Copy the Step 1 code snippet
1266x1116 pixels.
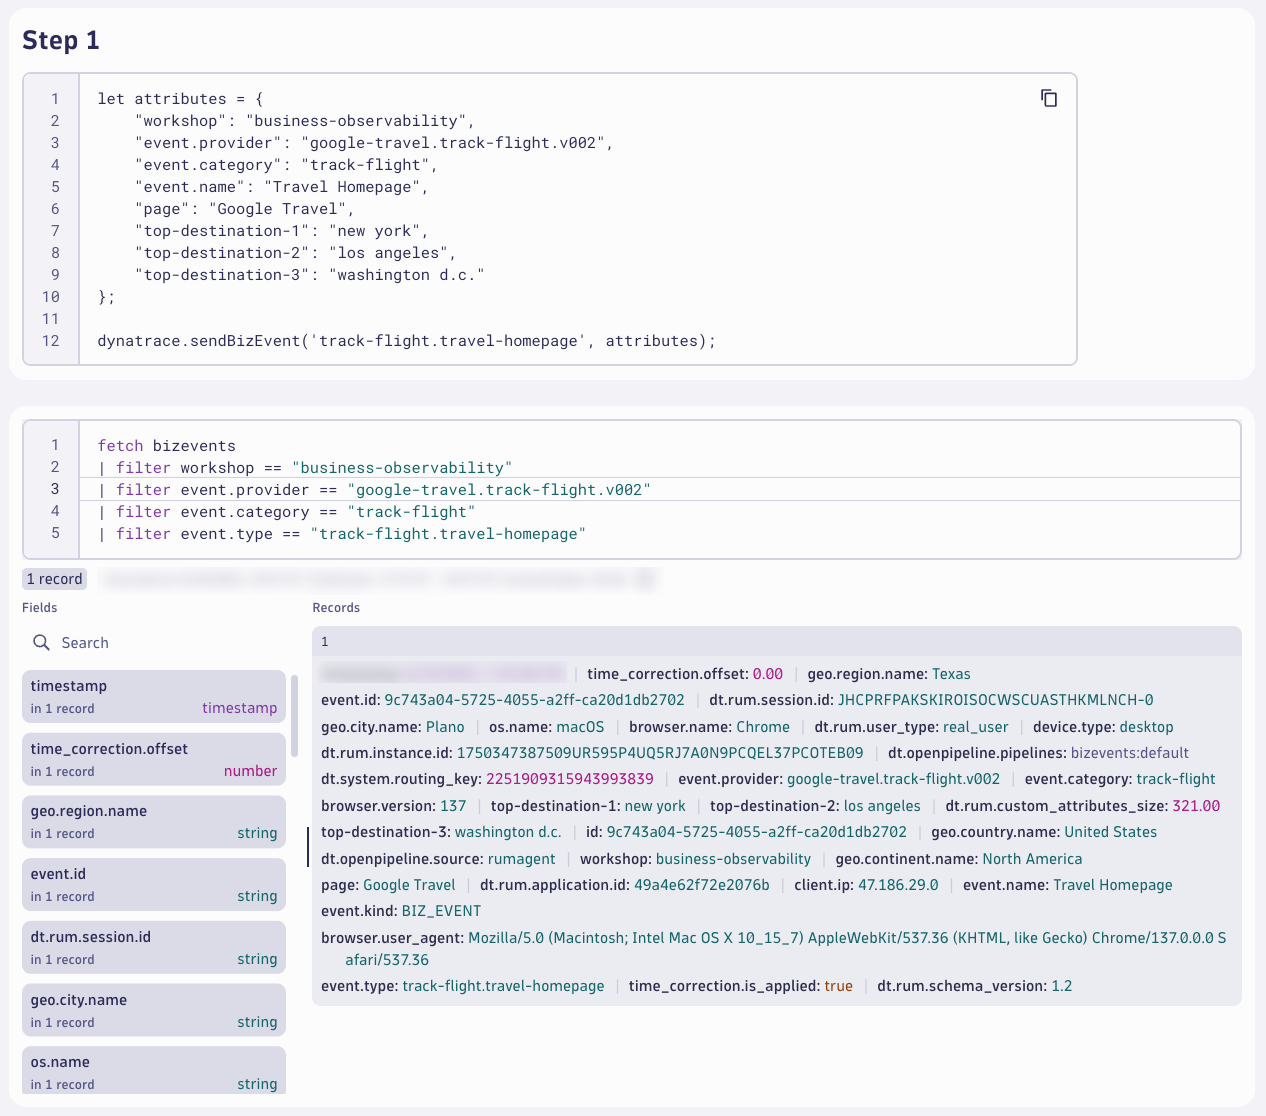click(1049, 98)
